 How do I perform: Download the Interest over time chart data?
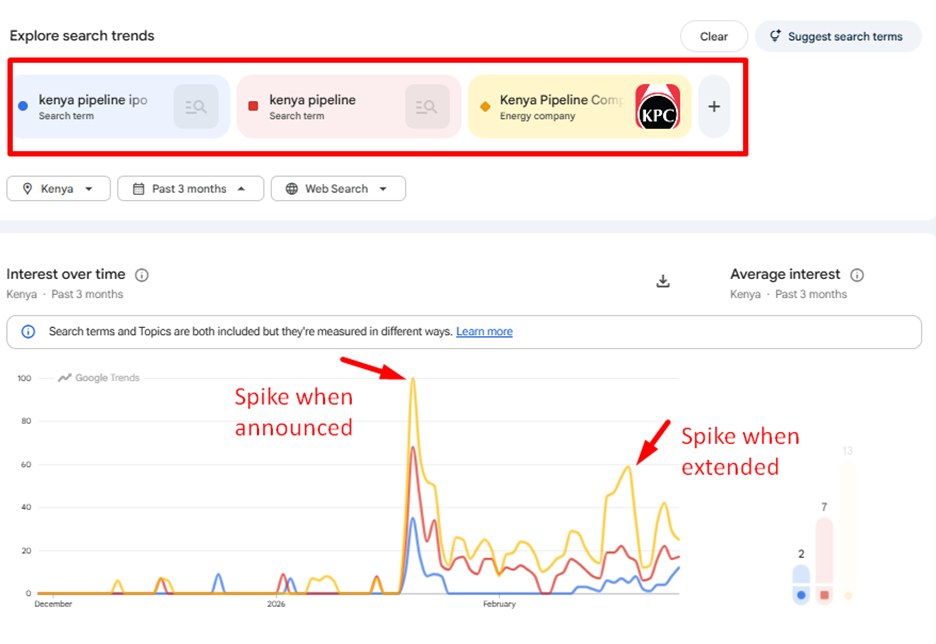(662, 281)
